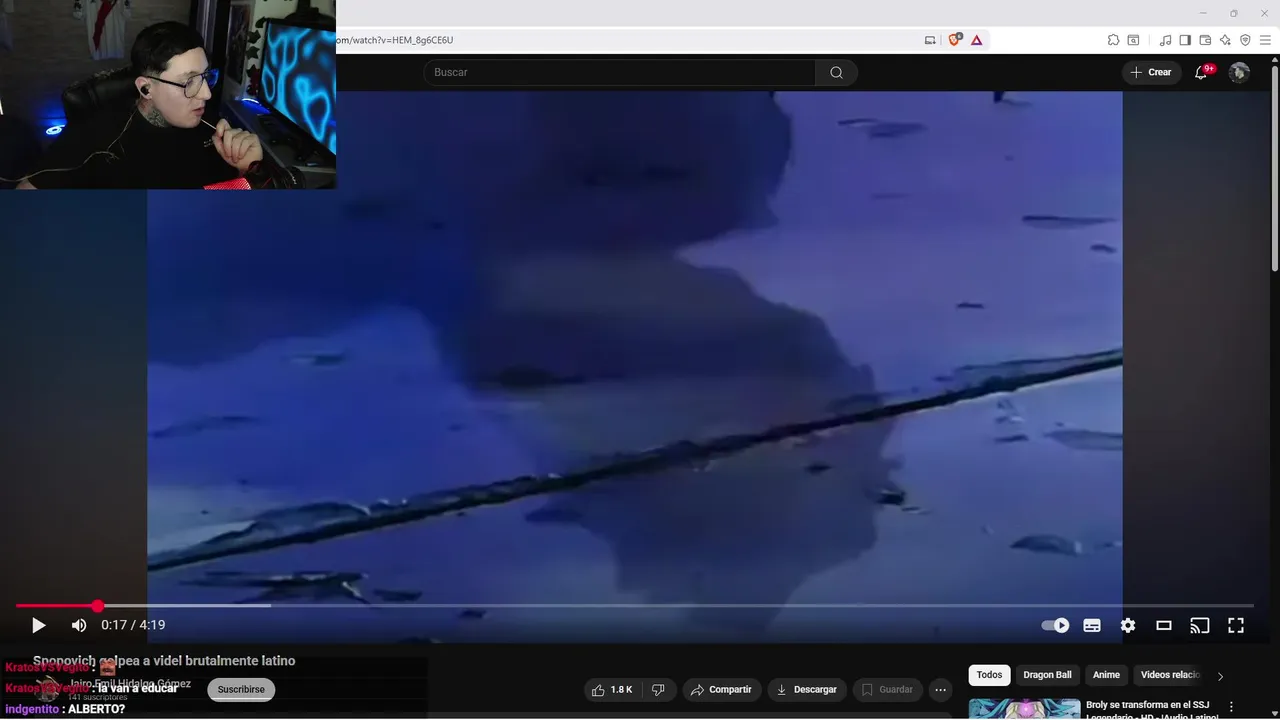1280x720 pixels.
Task: Click the Compartir share button
Action: (721, 689)
